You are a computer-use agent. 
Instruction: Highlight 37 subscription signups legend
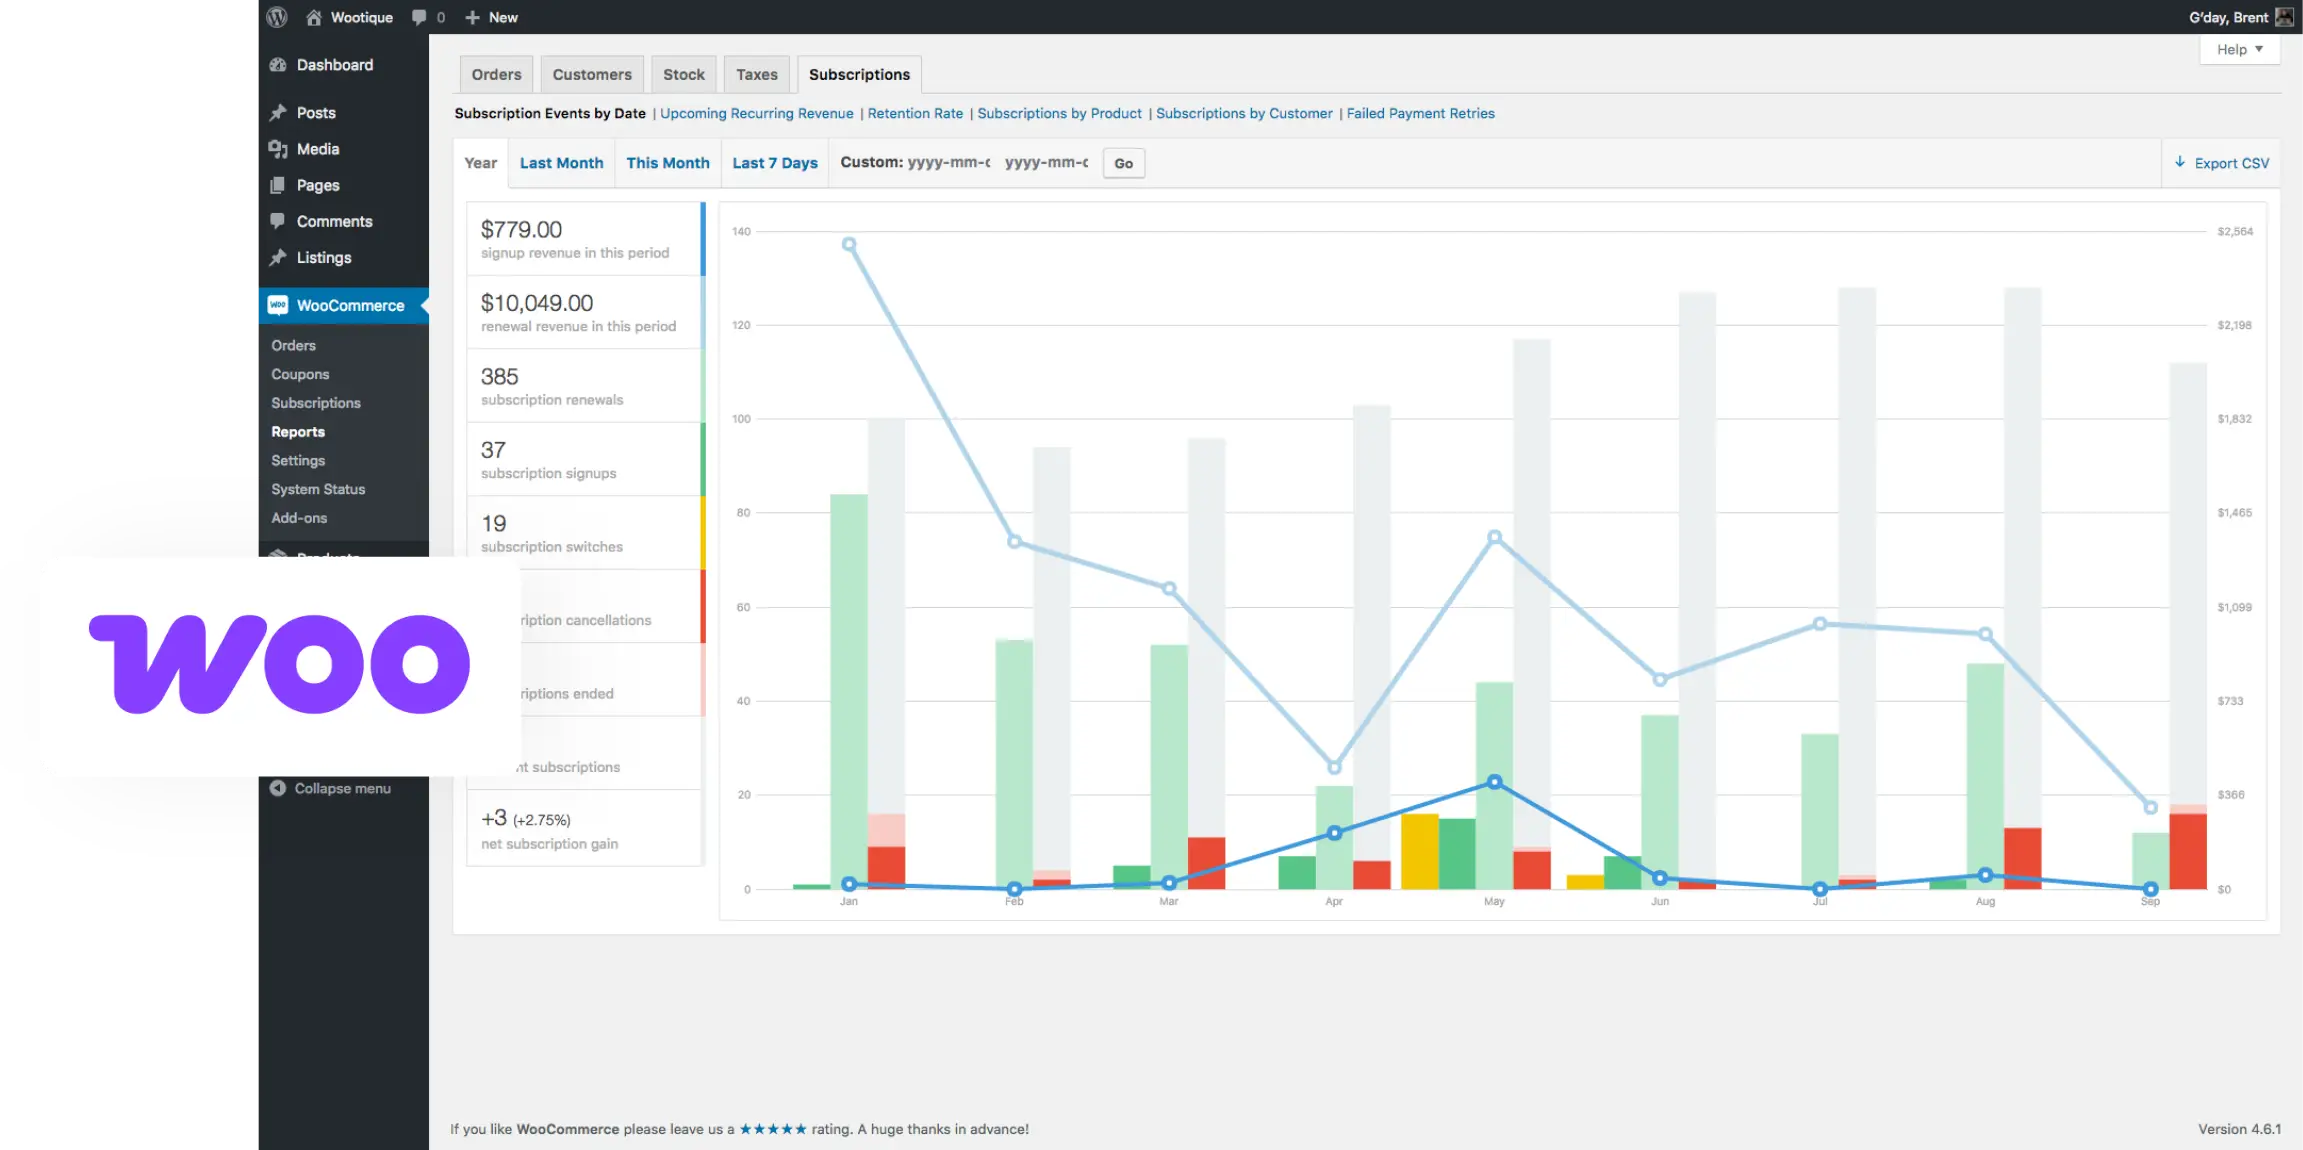(x=586, y=460)
